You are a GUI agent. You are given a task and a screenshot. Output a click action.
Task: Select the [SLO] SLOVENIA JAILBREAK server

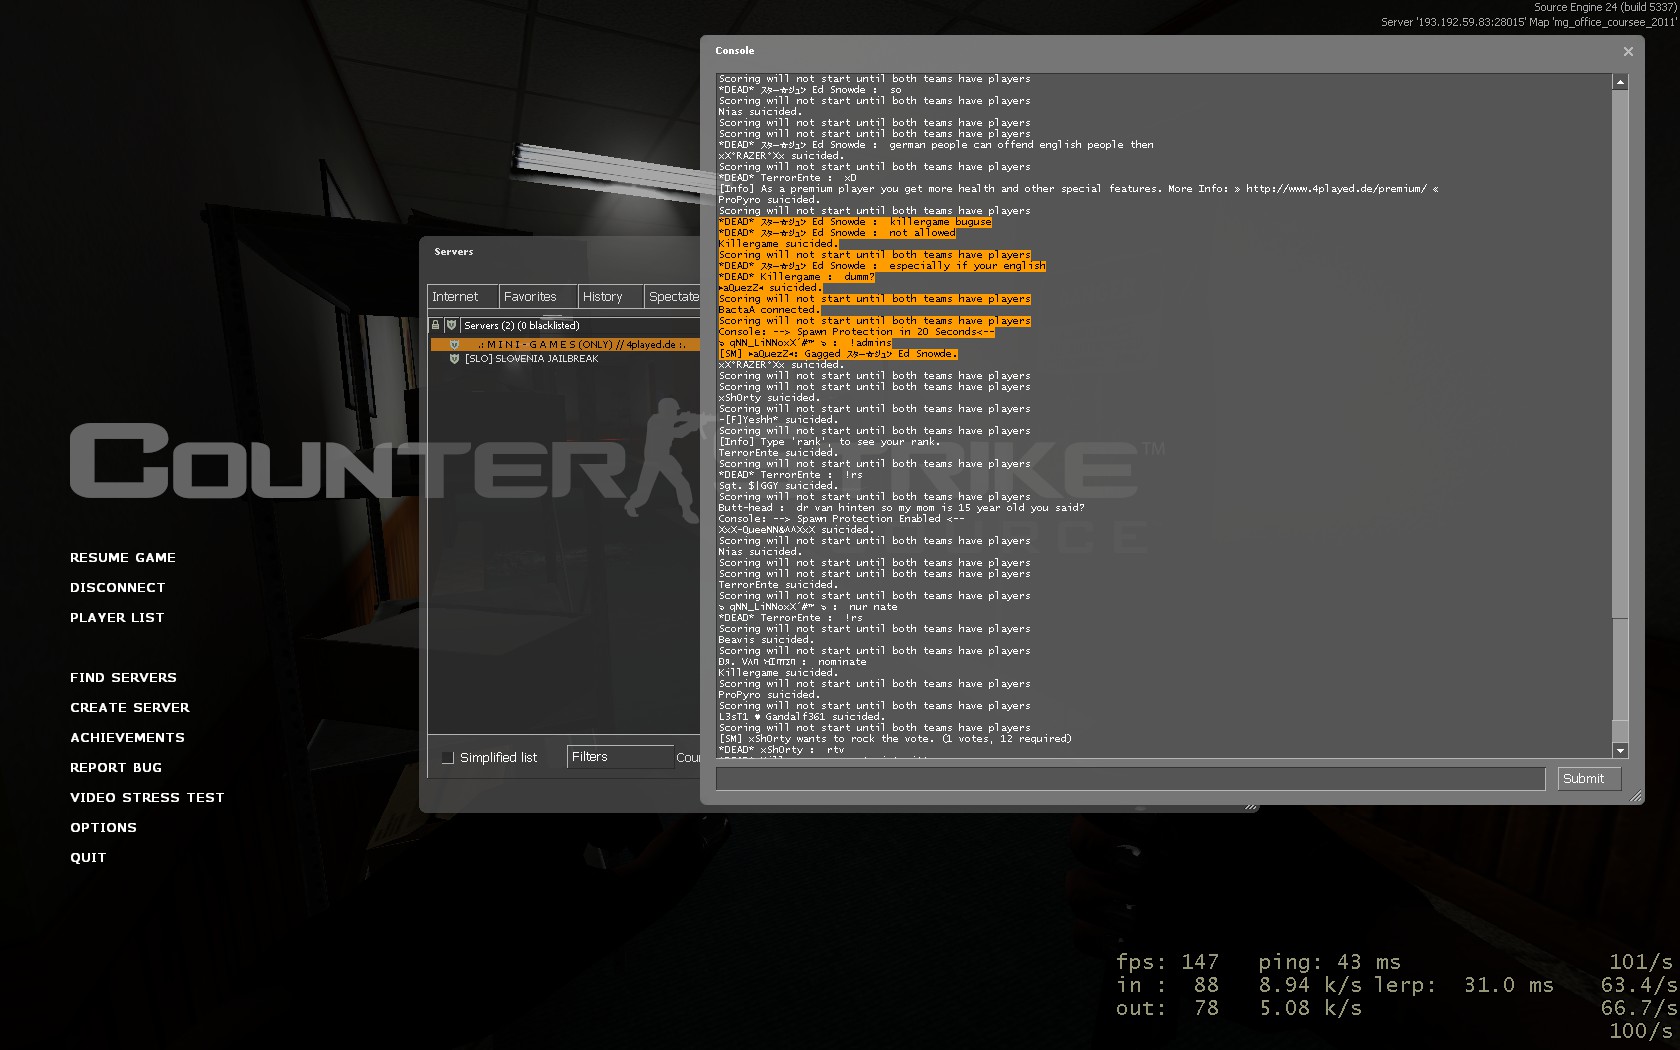[565, 359]
